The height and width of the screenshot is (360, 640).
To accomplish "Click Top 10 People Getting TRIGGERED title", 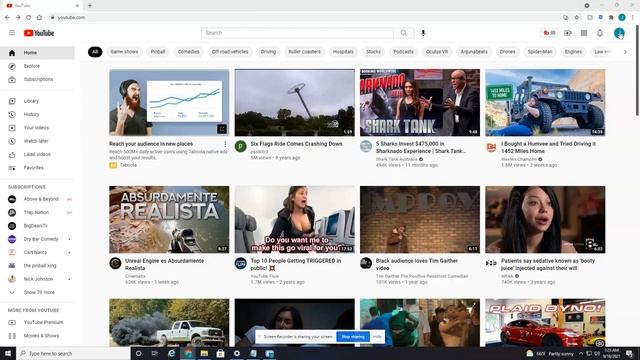I will click(x=296, y=264).
